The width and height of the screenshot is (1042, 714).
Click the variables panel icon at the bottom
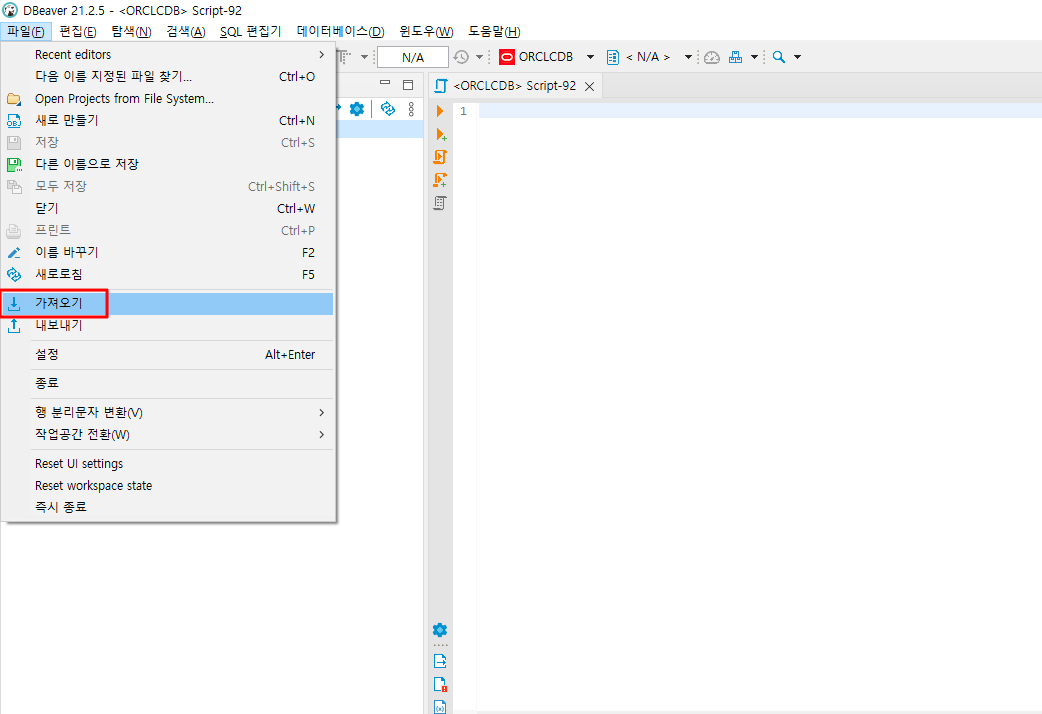pos(440,707)
